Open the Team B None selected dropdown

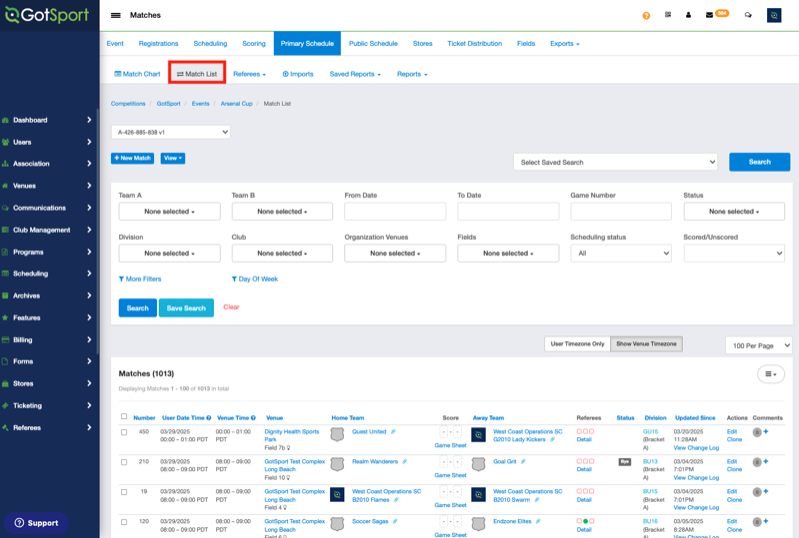[282, 211]
